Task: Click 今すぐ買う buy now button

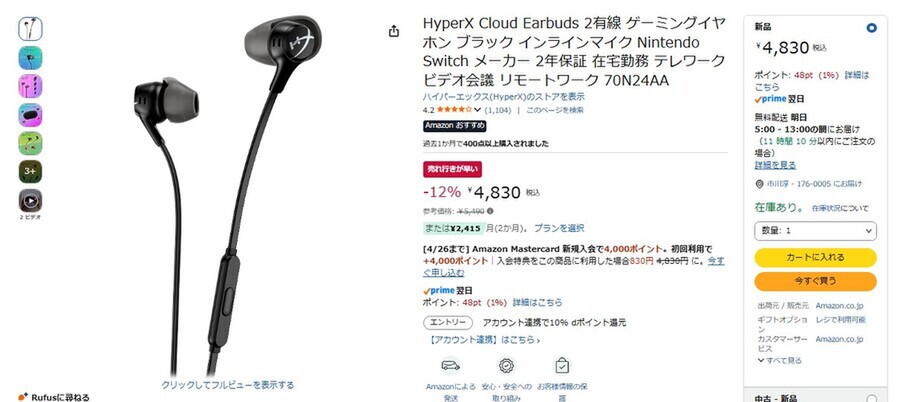Action: point(815,281)
